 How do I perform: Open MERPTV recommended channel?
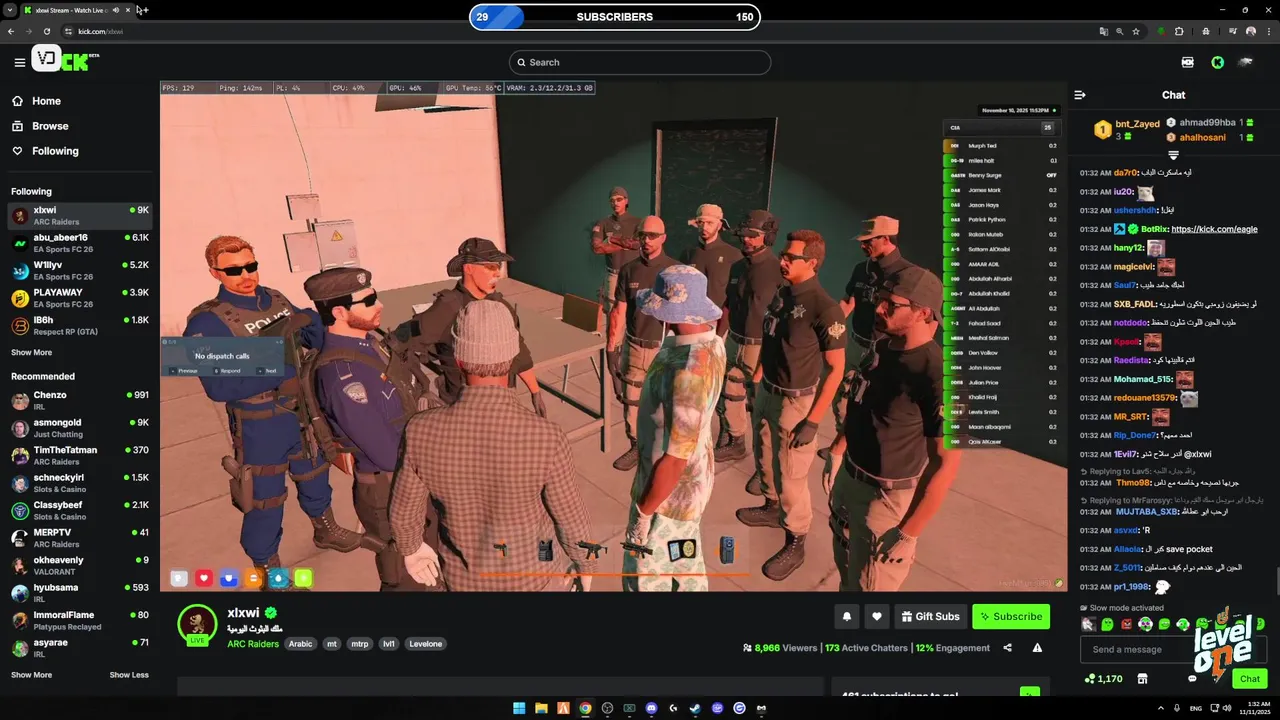click(x=80, y=538)
